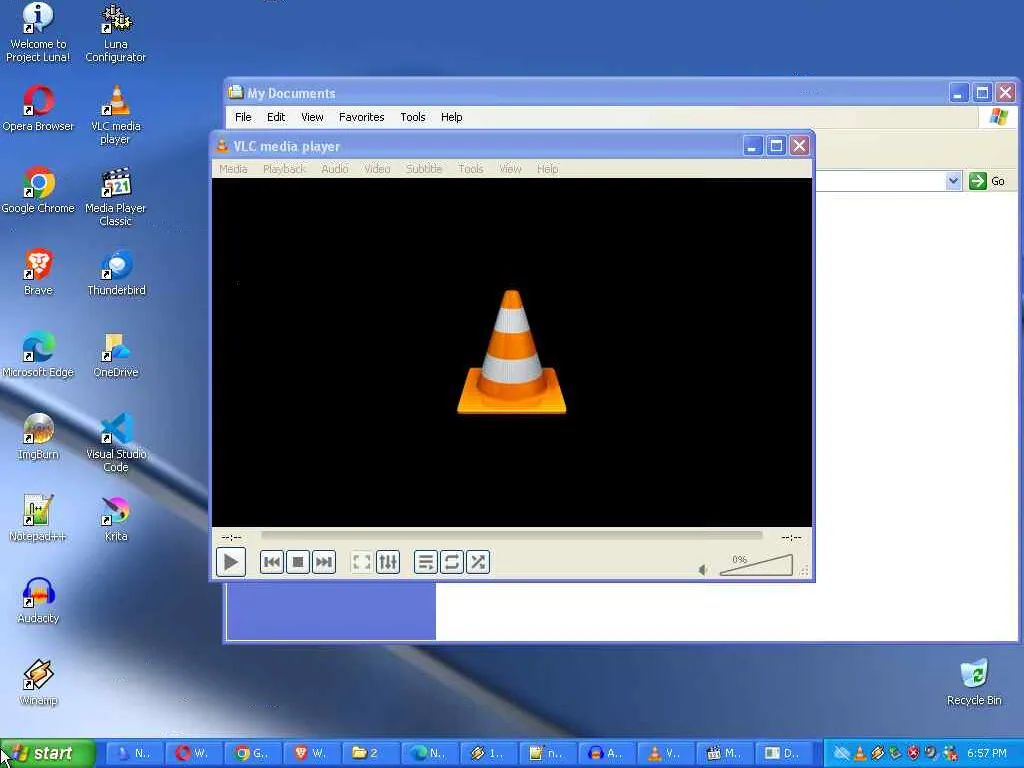Open the VLC Subtitle menu
The width and height of the screenshot is (1024, 768).
click(x=424, y=168)
